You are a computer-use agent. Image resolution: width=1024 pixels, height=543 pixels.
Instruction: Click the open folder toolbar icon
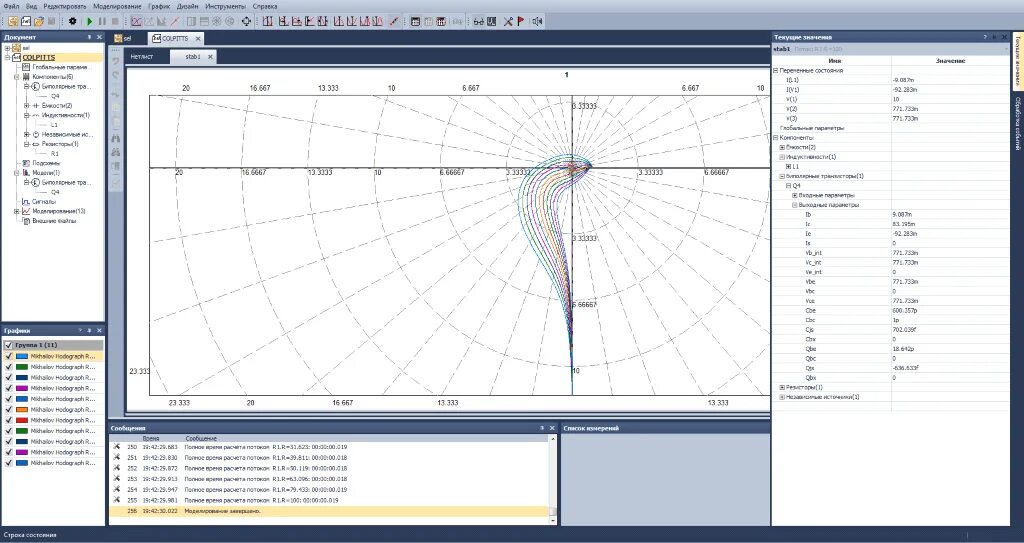39,22
